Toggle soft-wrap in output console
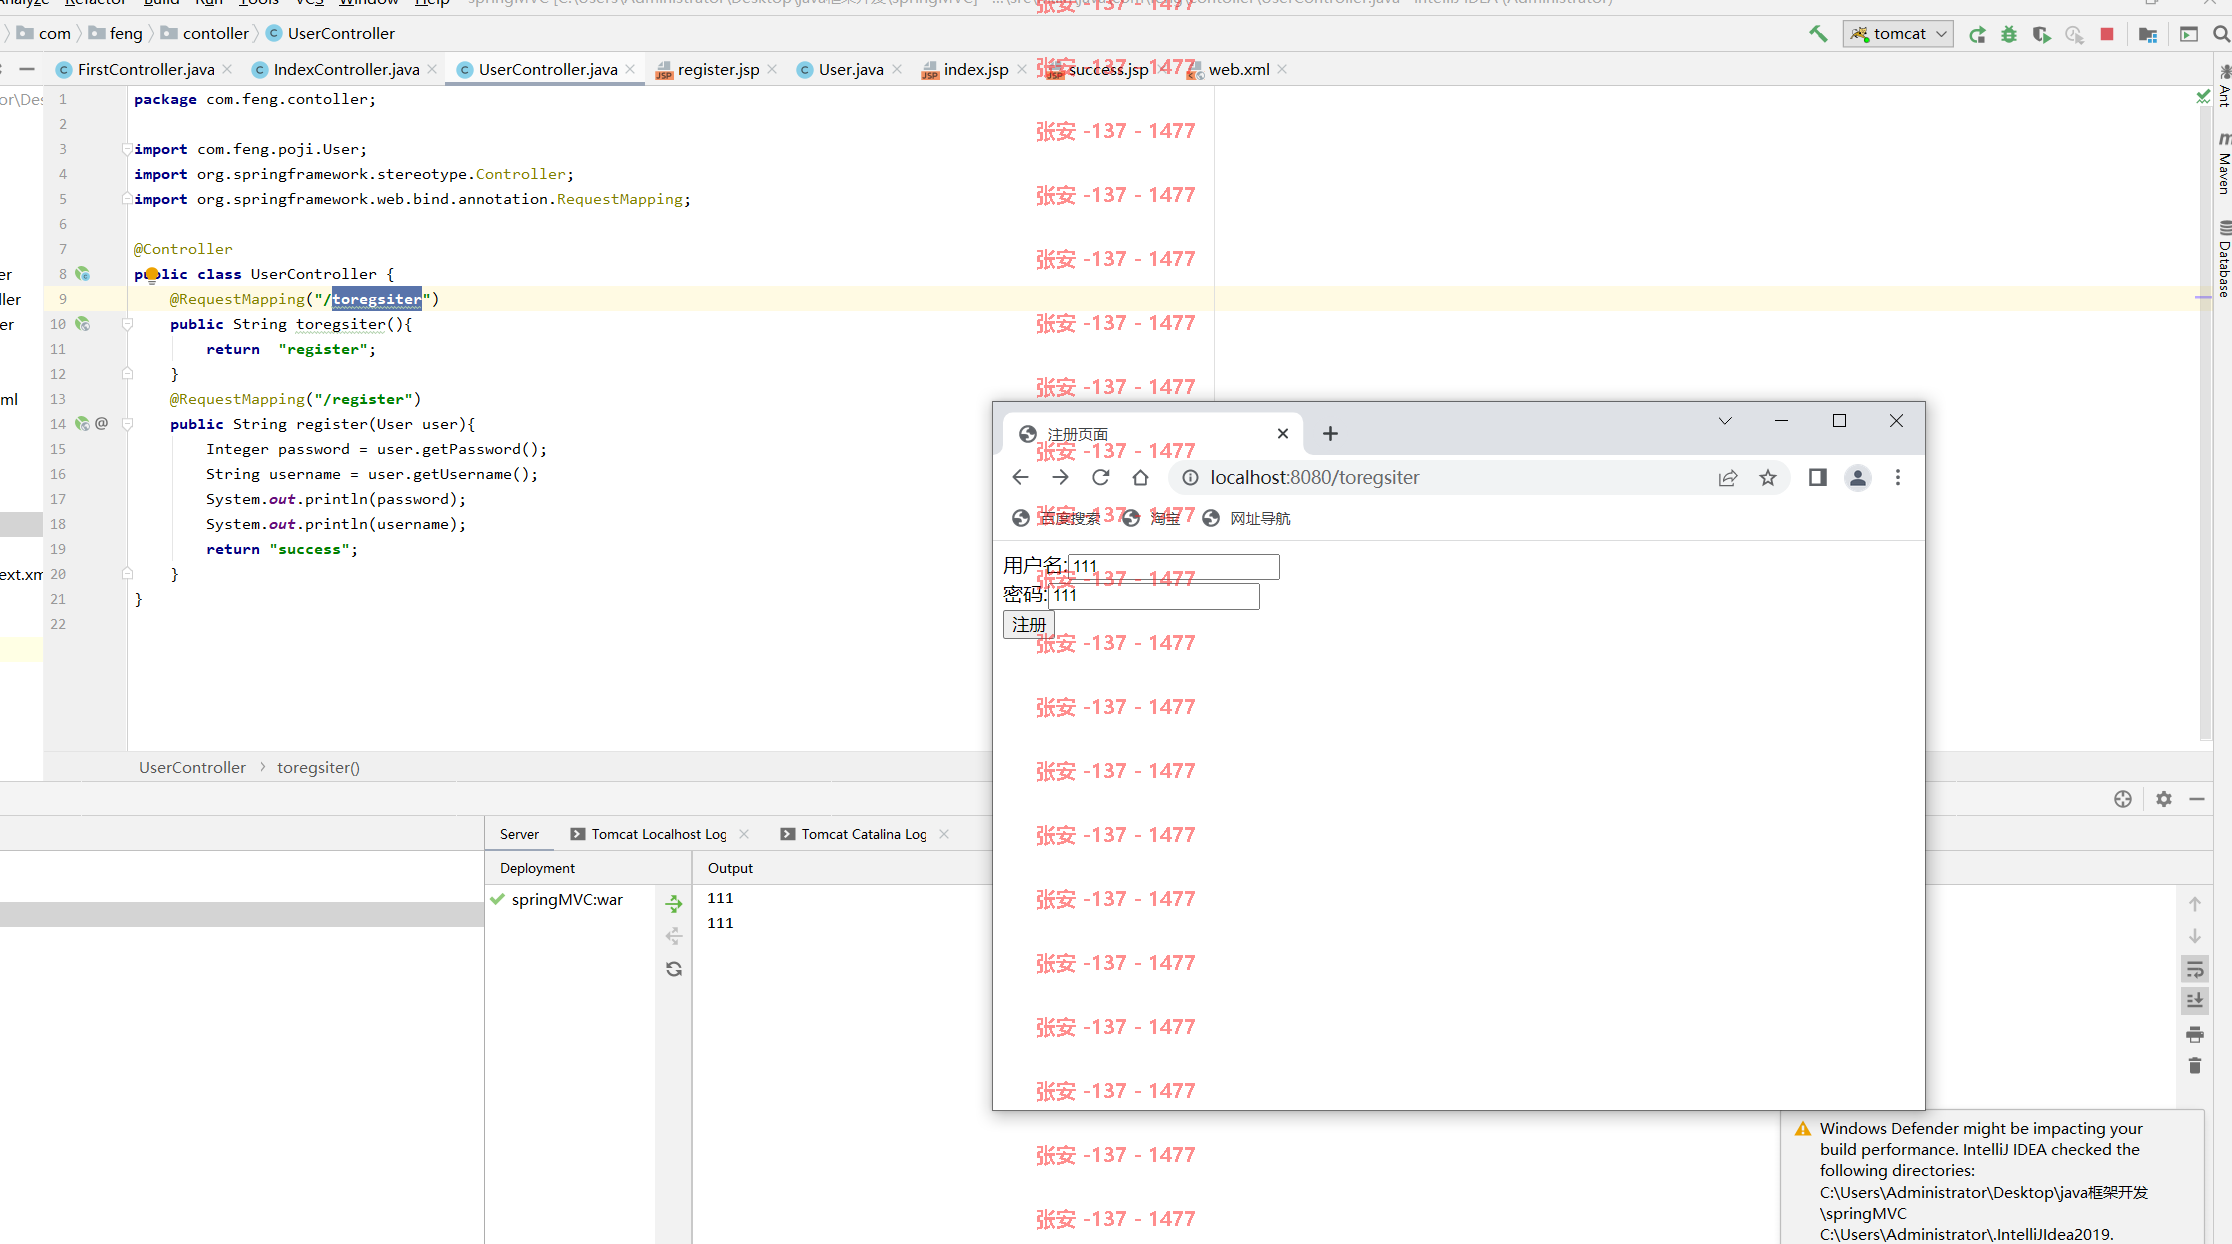This screenshot has height=1244, width=2232. 2195,969
